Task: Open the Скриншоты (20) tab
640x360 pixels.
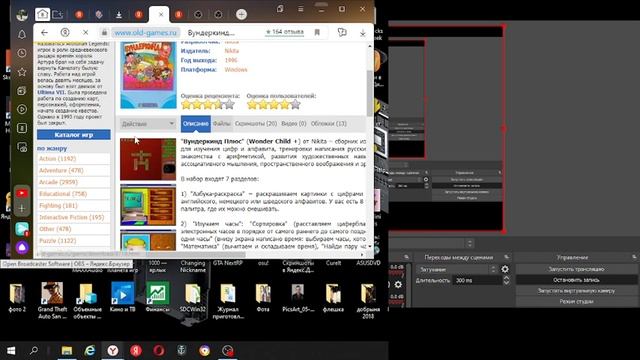Action: coord(256,124)
